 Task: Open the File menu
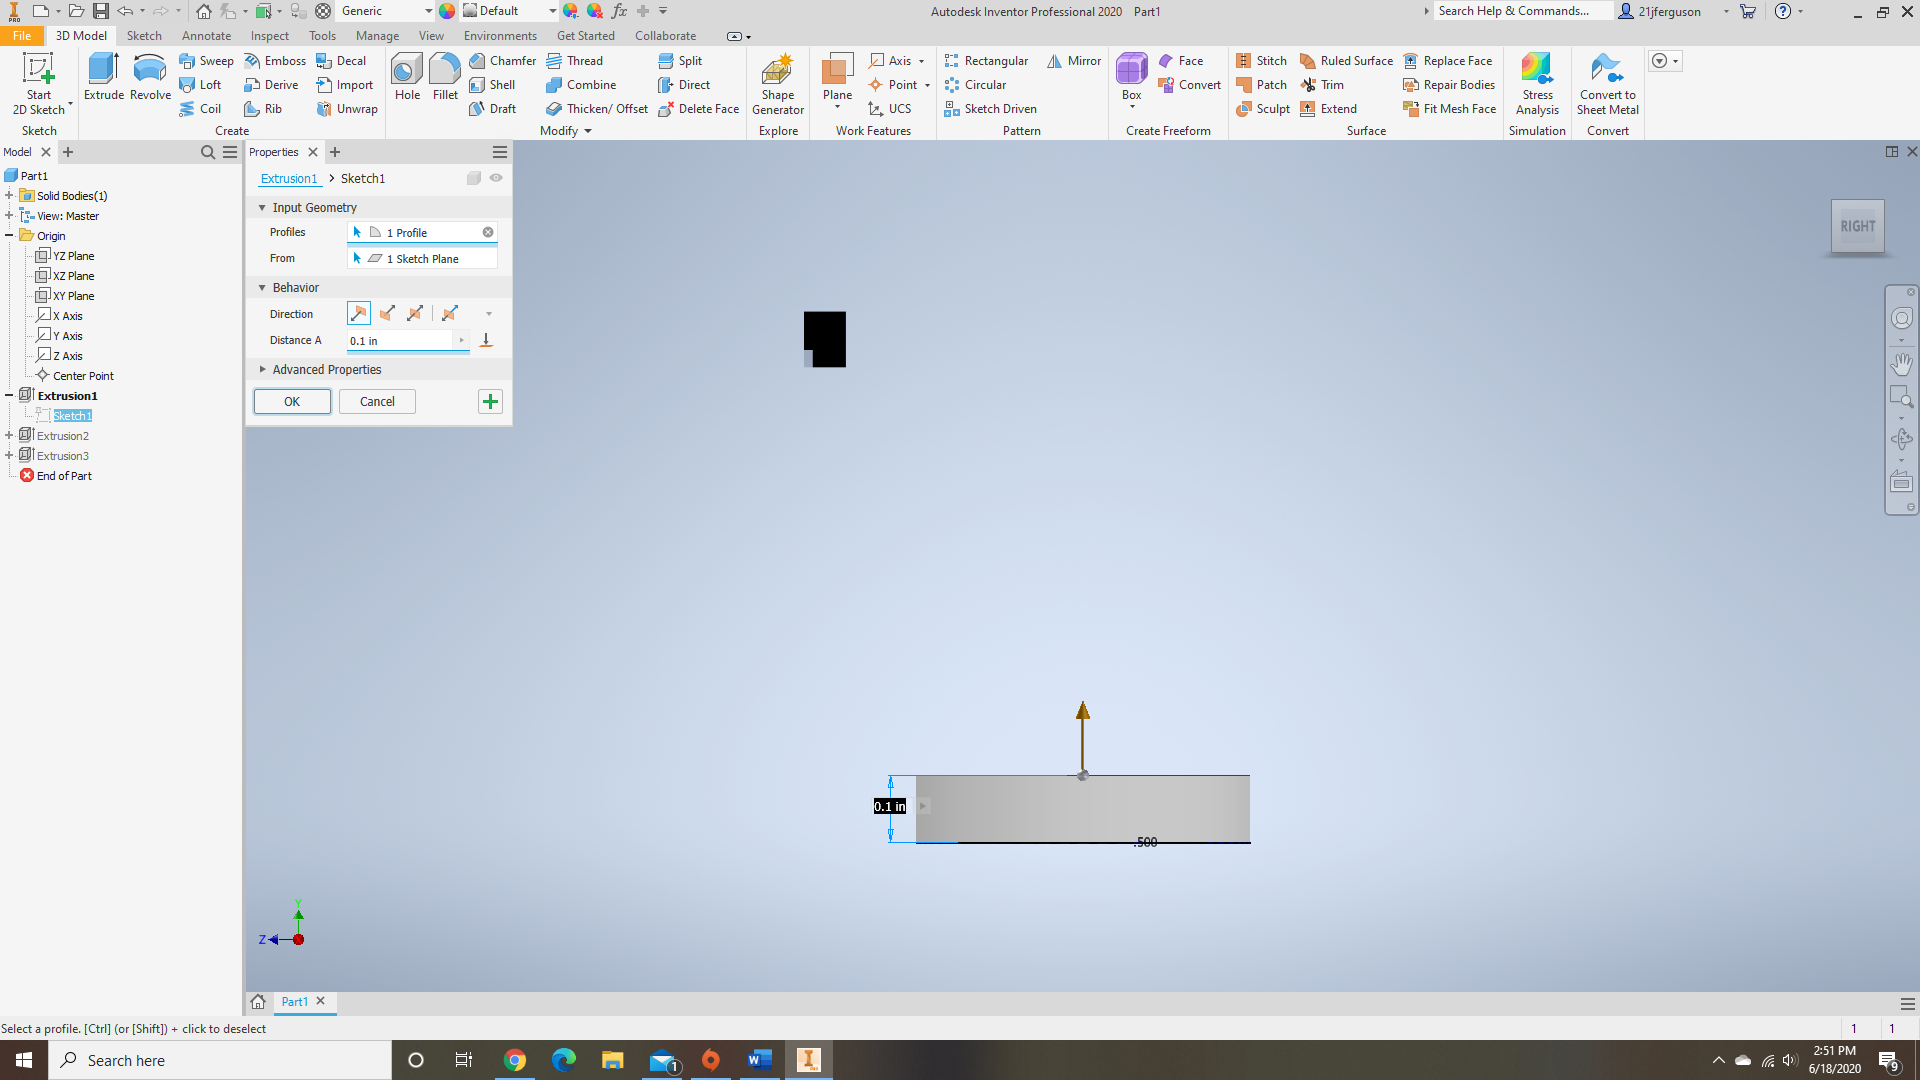point(22,36)
